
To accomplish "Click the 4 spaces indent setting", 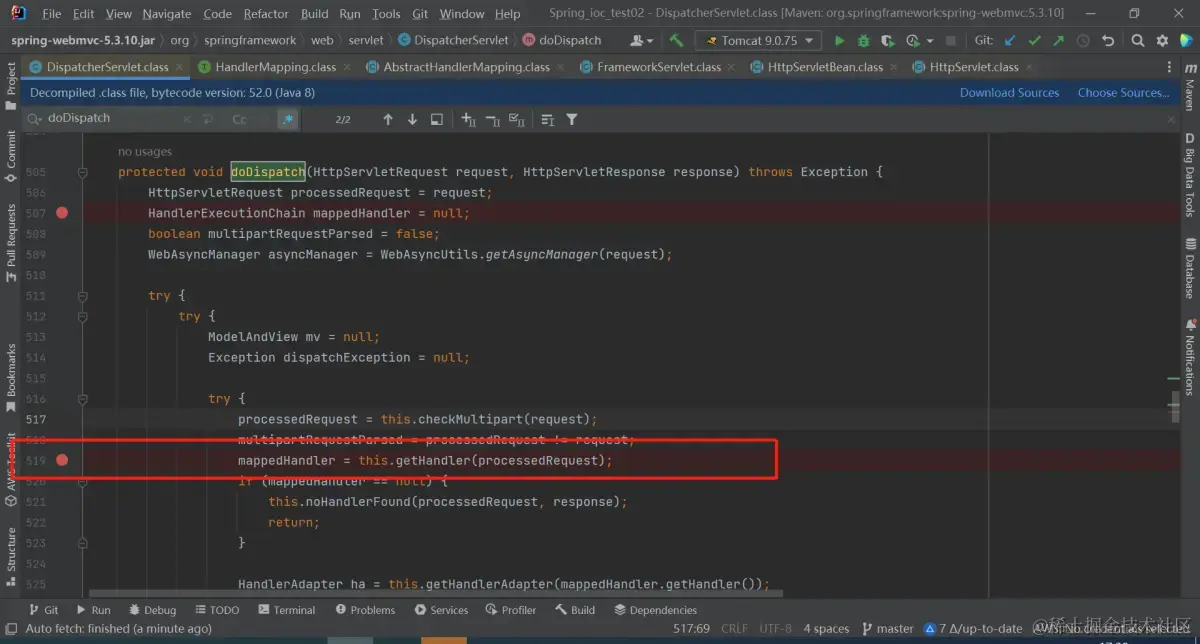I will [x=826, y=629].
